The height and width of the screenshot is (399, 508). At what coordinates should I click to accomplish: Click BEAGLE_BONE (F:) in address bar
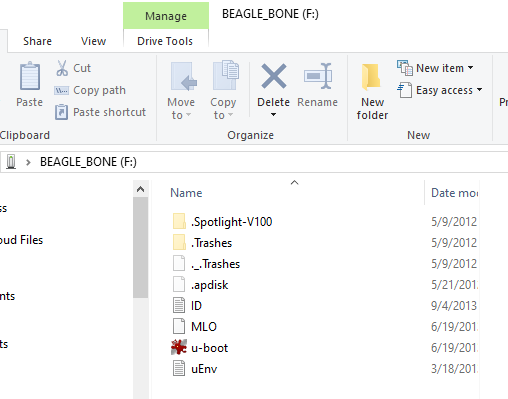tap(88, 162)
